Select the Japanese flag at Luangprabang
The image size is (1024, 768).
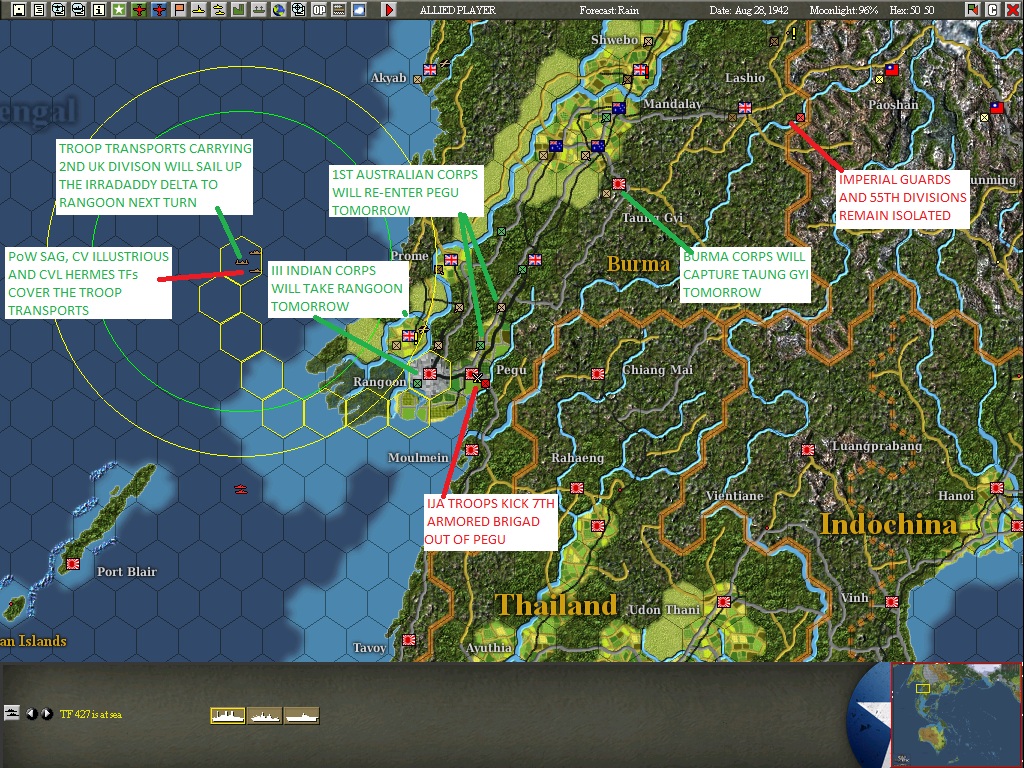[808, 450]
